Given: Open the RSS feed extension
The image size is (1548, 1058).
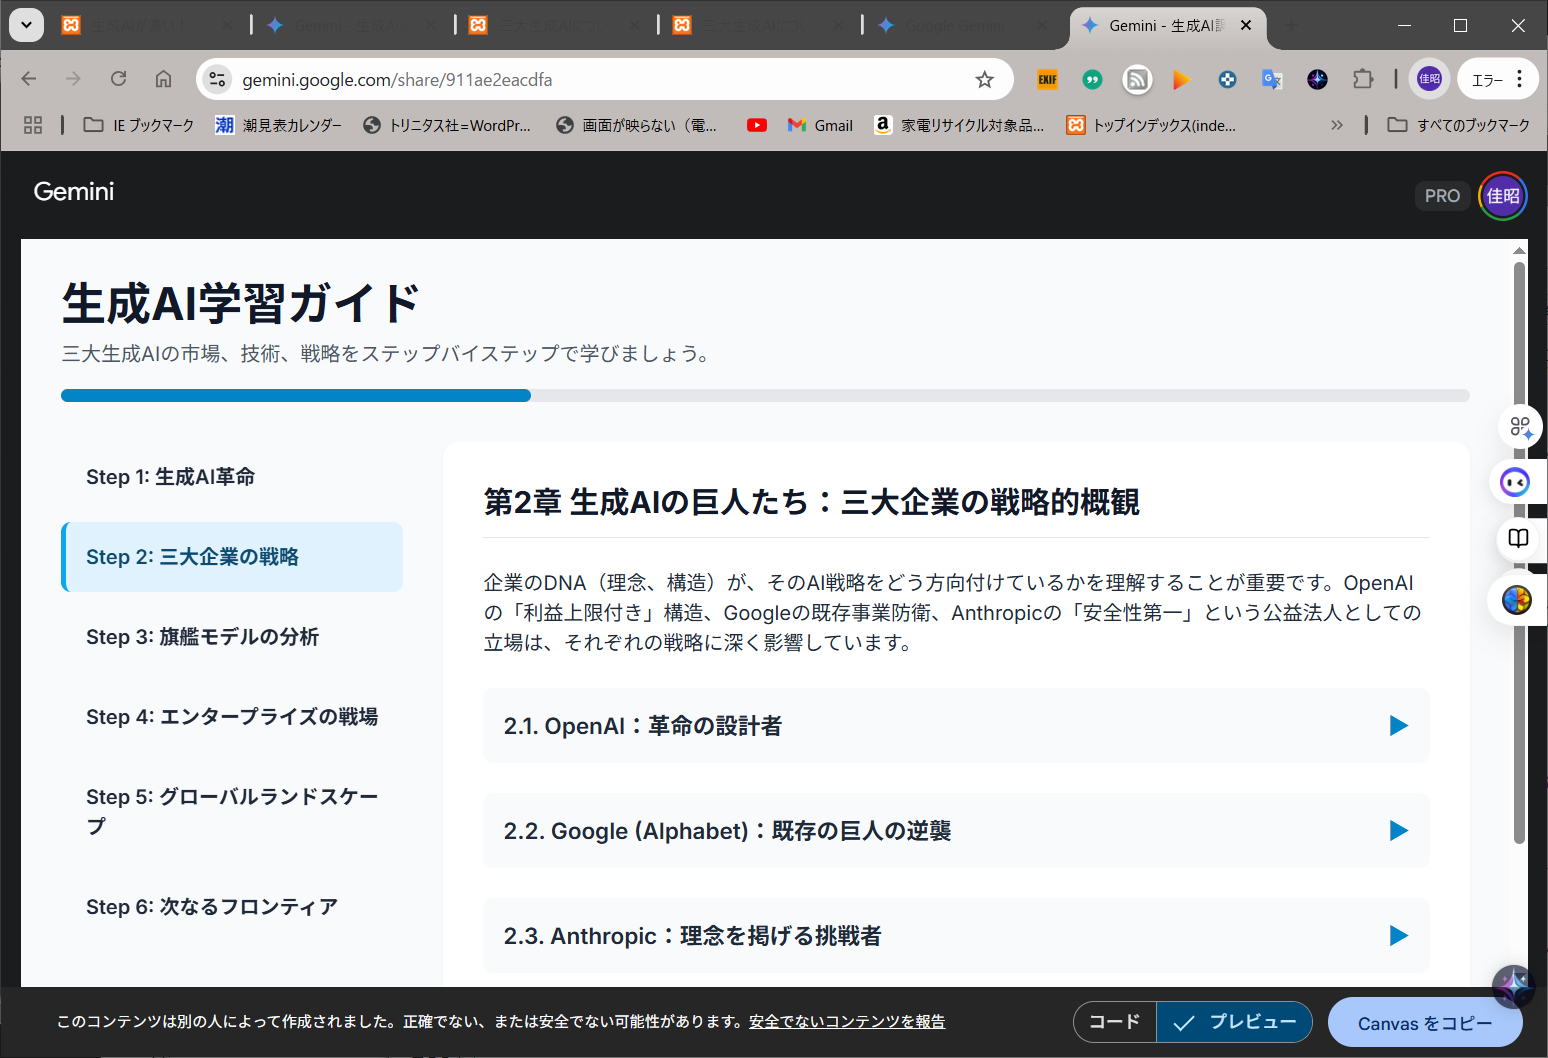Looking at the screenshot, I should click(x=1137, y=79).
